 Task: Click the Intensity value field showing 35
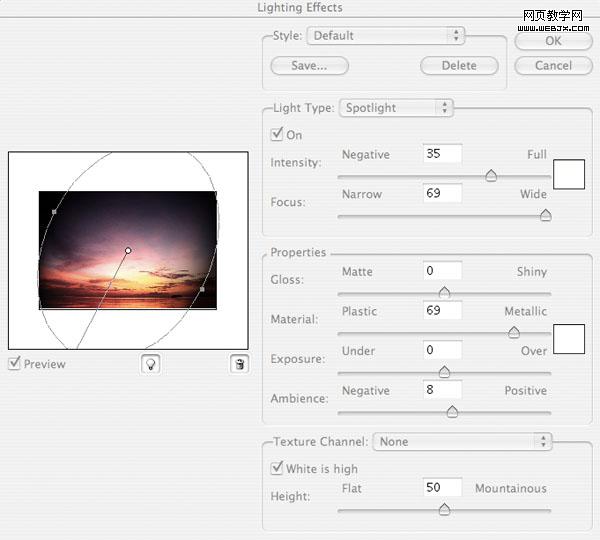coord(442,153)
